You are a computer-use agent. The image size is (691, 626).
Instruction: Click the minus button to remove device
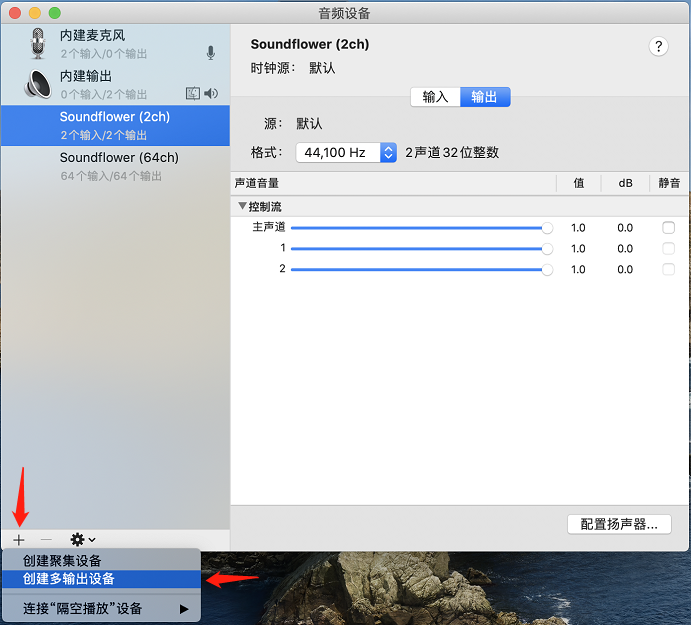click(x=46, y=540)
